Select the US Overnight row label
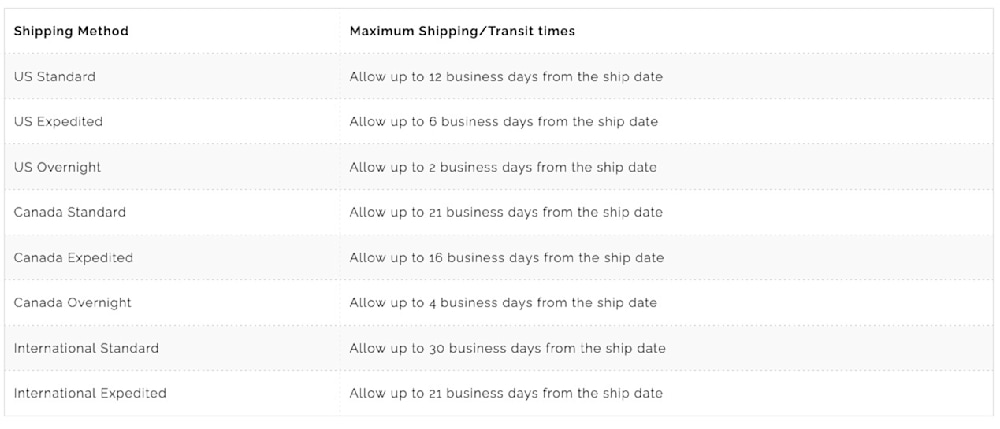Viewport: 1000px width, 429px height. point(57,167)
